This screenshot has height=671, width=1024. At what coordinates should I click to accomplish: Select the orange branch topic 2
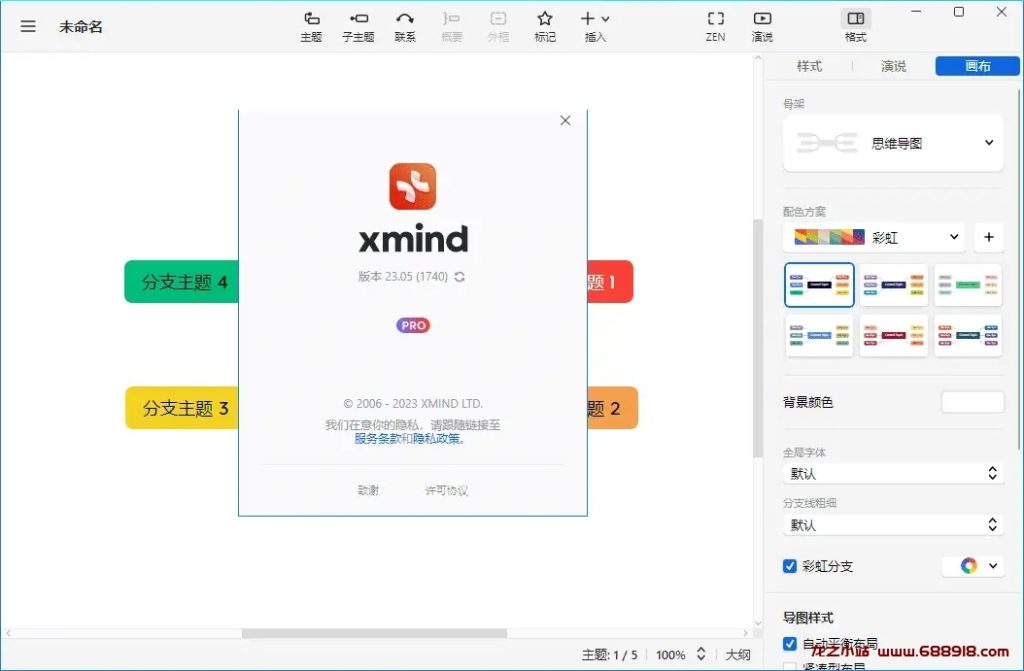pyautogui.click(x=612, y=408)
